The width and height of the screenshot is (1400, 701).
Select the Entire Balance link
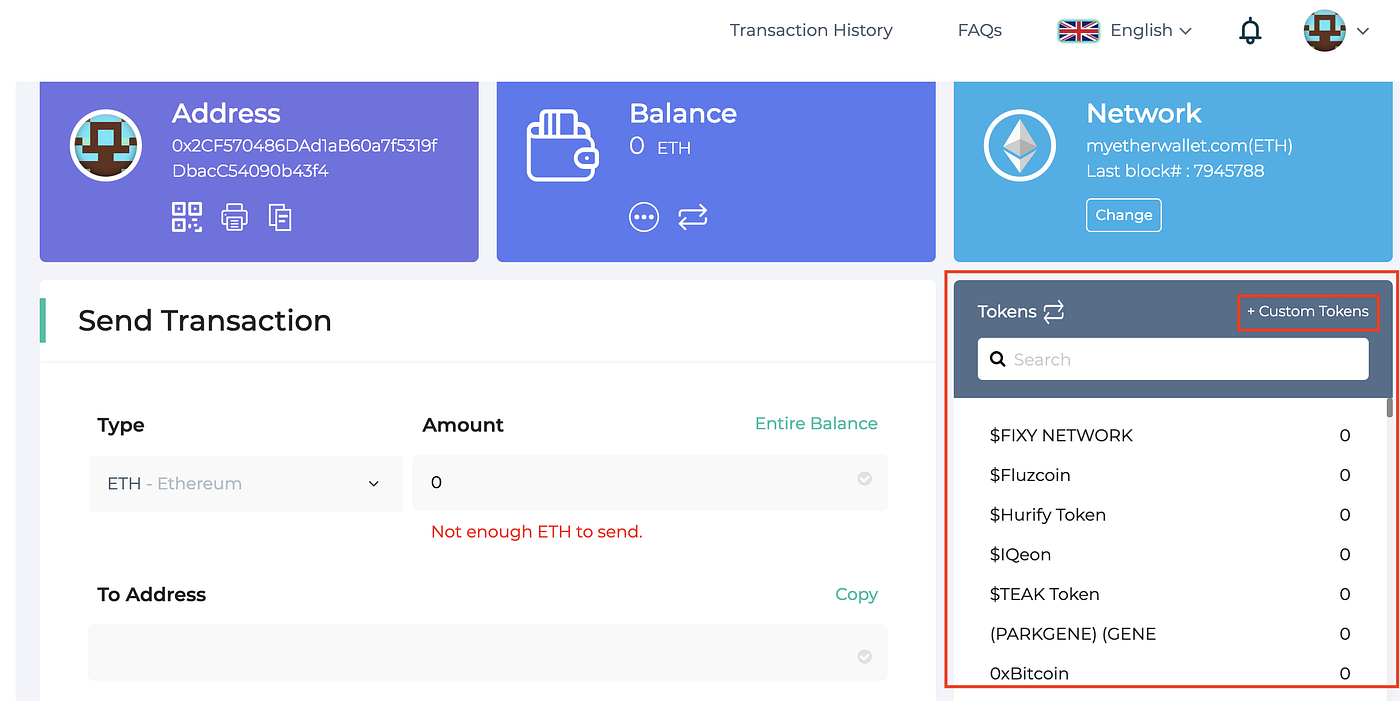816,423
